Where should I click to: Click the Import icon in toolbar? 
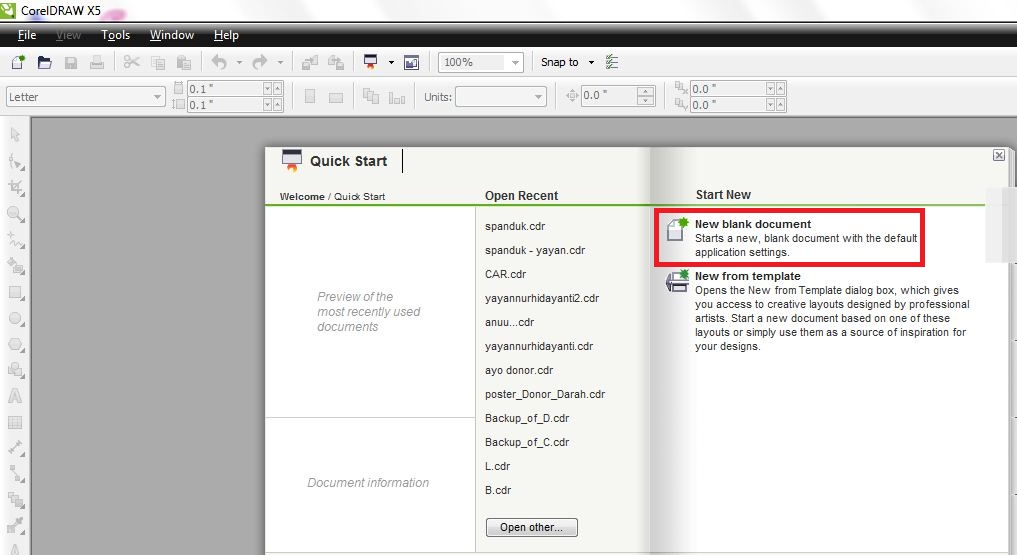tap(309, 62)
